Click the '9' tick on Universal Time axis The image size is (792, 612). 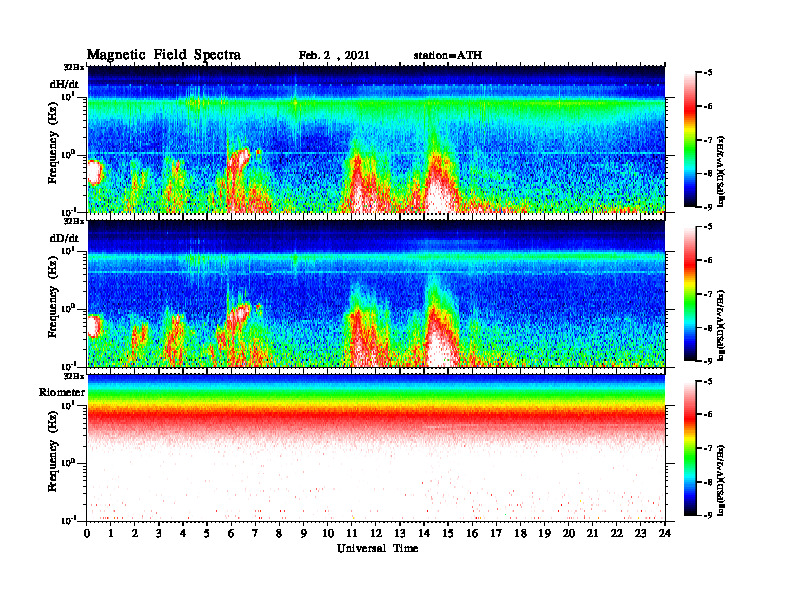point(303,533)
